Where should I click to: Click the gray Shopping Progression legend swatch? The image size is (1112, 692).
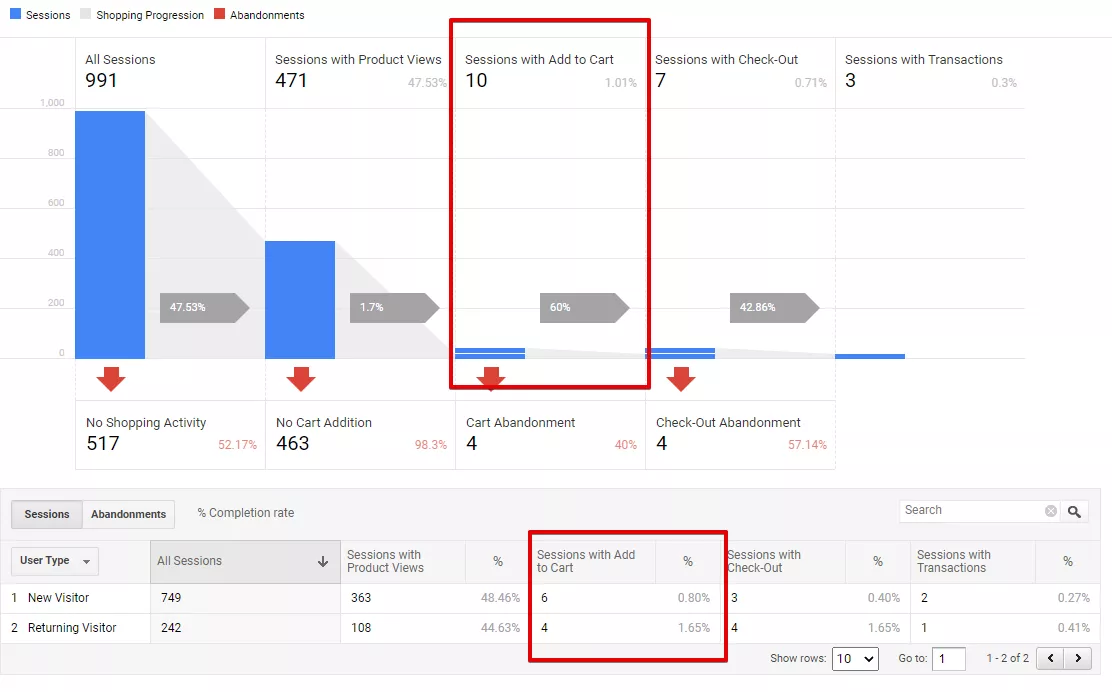click(86, 14)
